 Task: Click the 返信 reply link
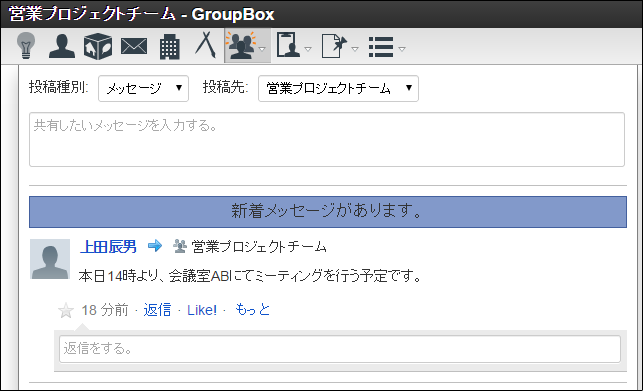tap(157, 310)
